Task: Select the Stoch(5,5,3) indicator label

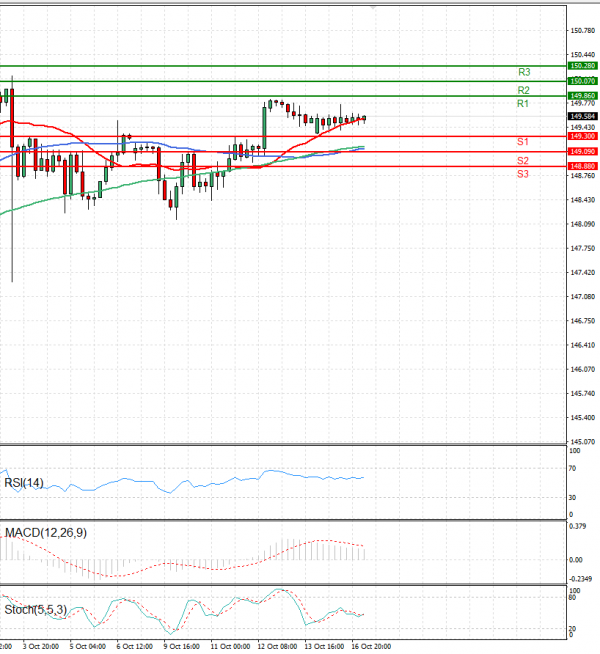Action: 35,609
